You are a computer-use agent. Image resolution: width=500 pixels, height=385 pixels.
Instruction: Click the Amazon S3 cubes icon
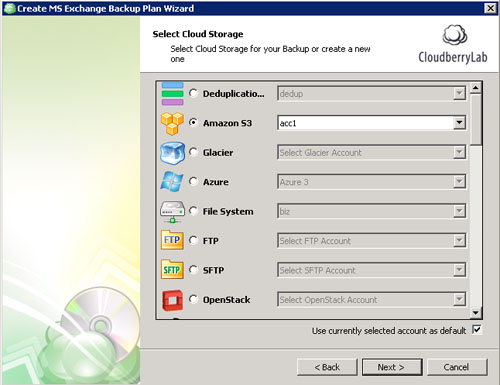(x=172, y=123)
